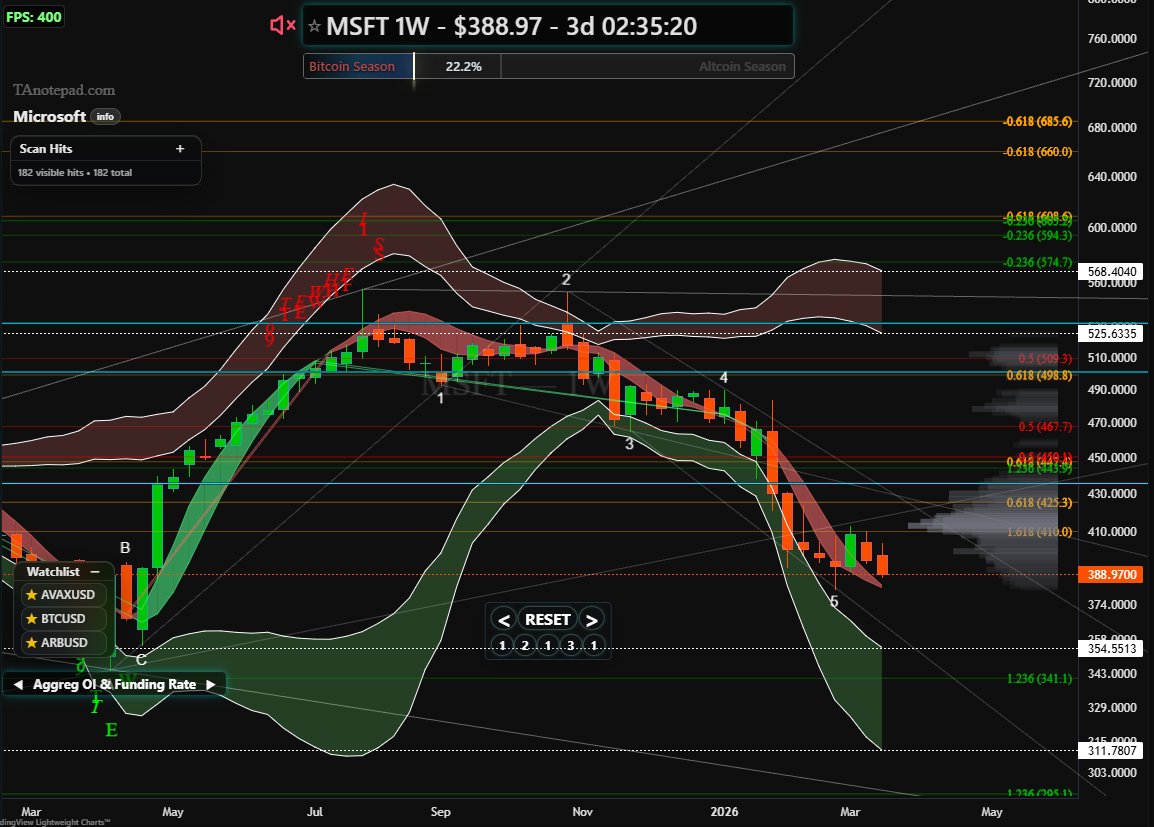
Task: Click the star beside BTCUSD
Action: tap(32, 619)
